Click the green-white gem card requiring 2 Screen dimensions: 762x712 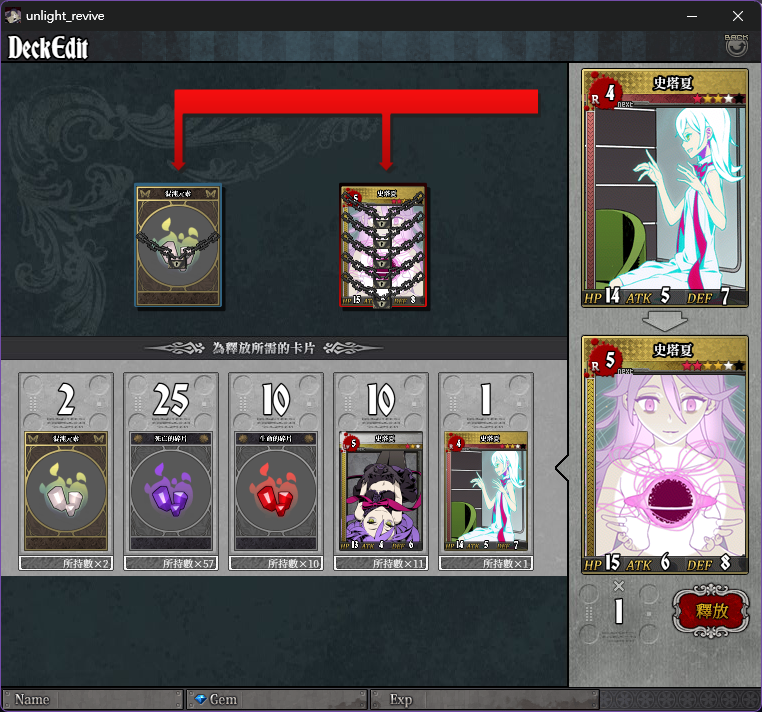tap(66, 470)
